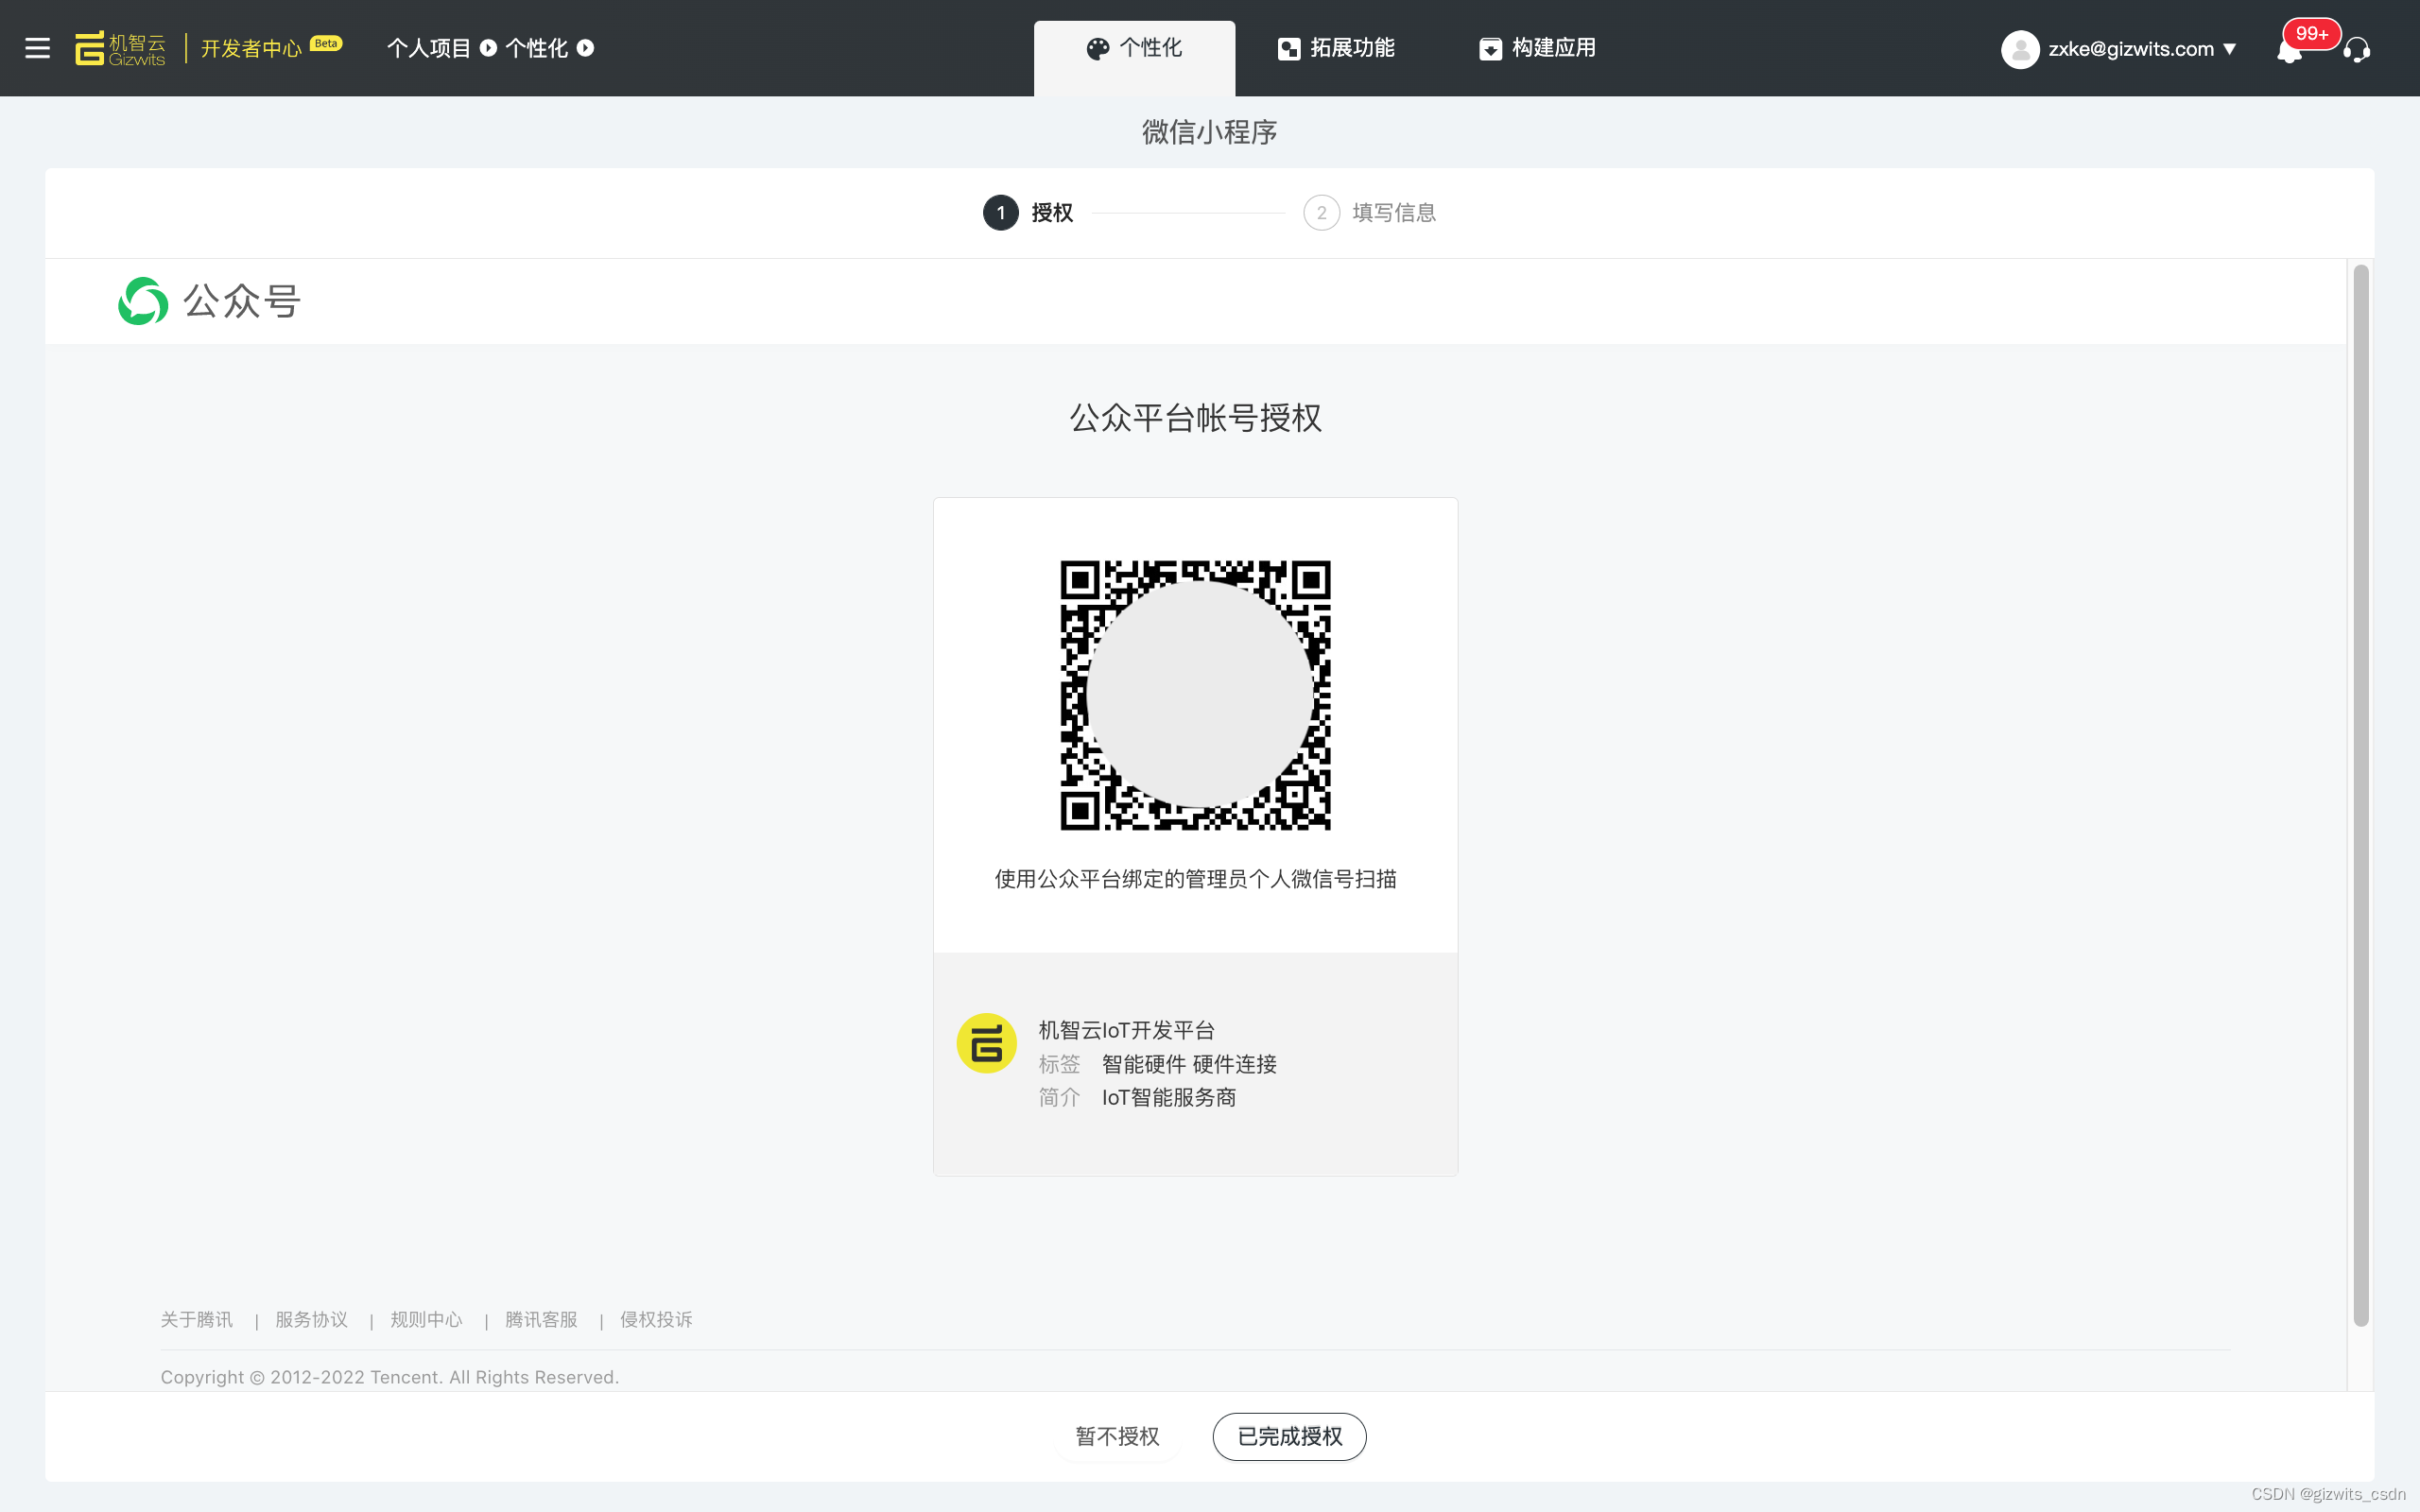Viewport: 2420px width, 1512px height.
Task: Open the 腾讯客服 footer link
Action: (x=541, y=1319)
